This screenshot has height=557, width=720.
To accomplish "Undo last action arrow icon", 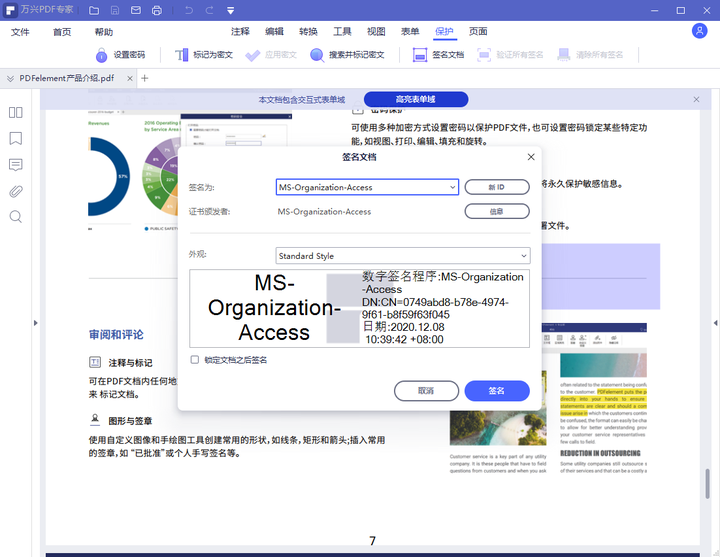I will click(x=188, y=10).
